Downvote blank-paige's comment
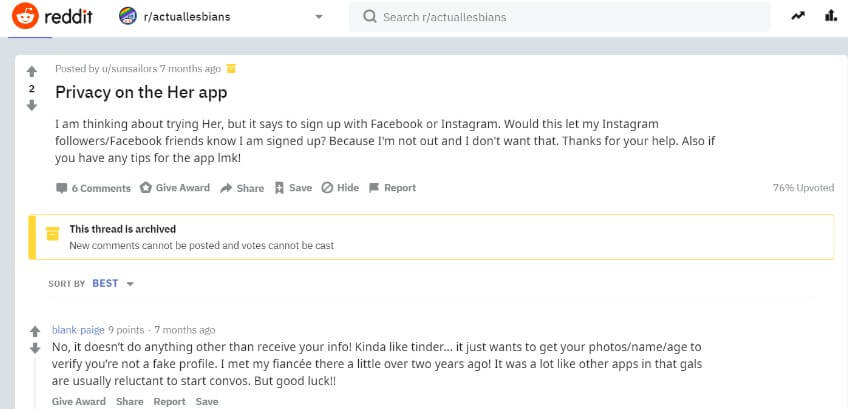Image resolution: width=848 pixels, height=409 pixels. [35, 348]
